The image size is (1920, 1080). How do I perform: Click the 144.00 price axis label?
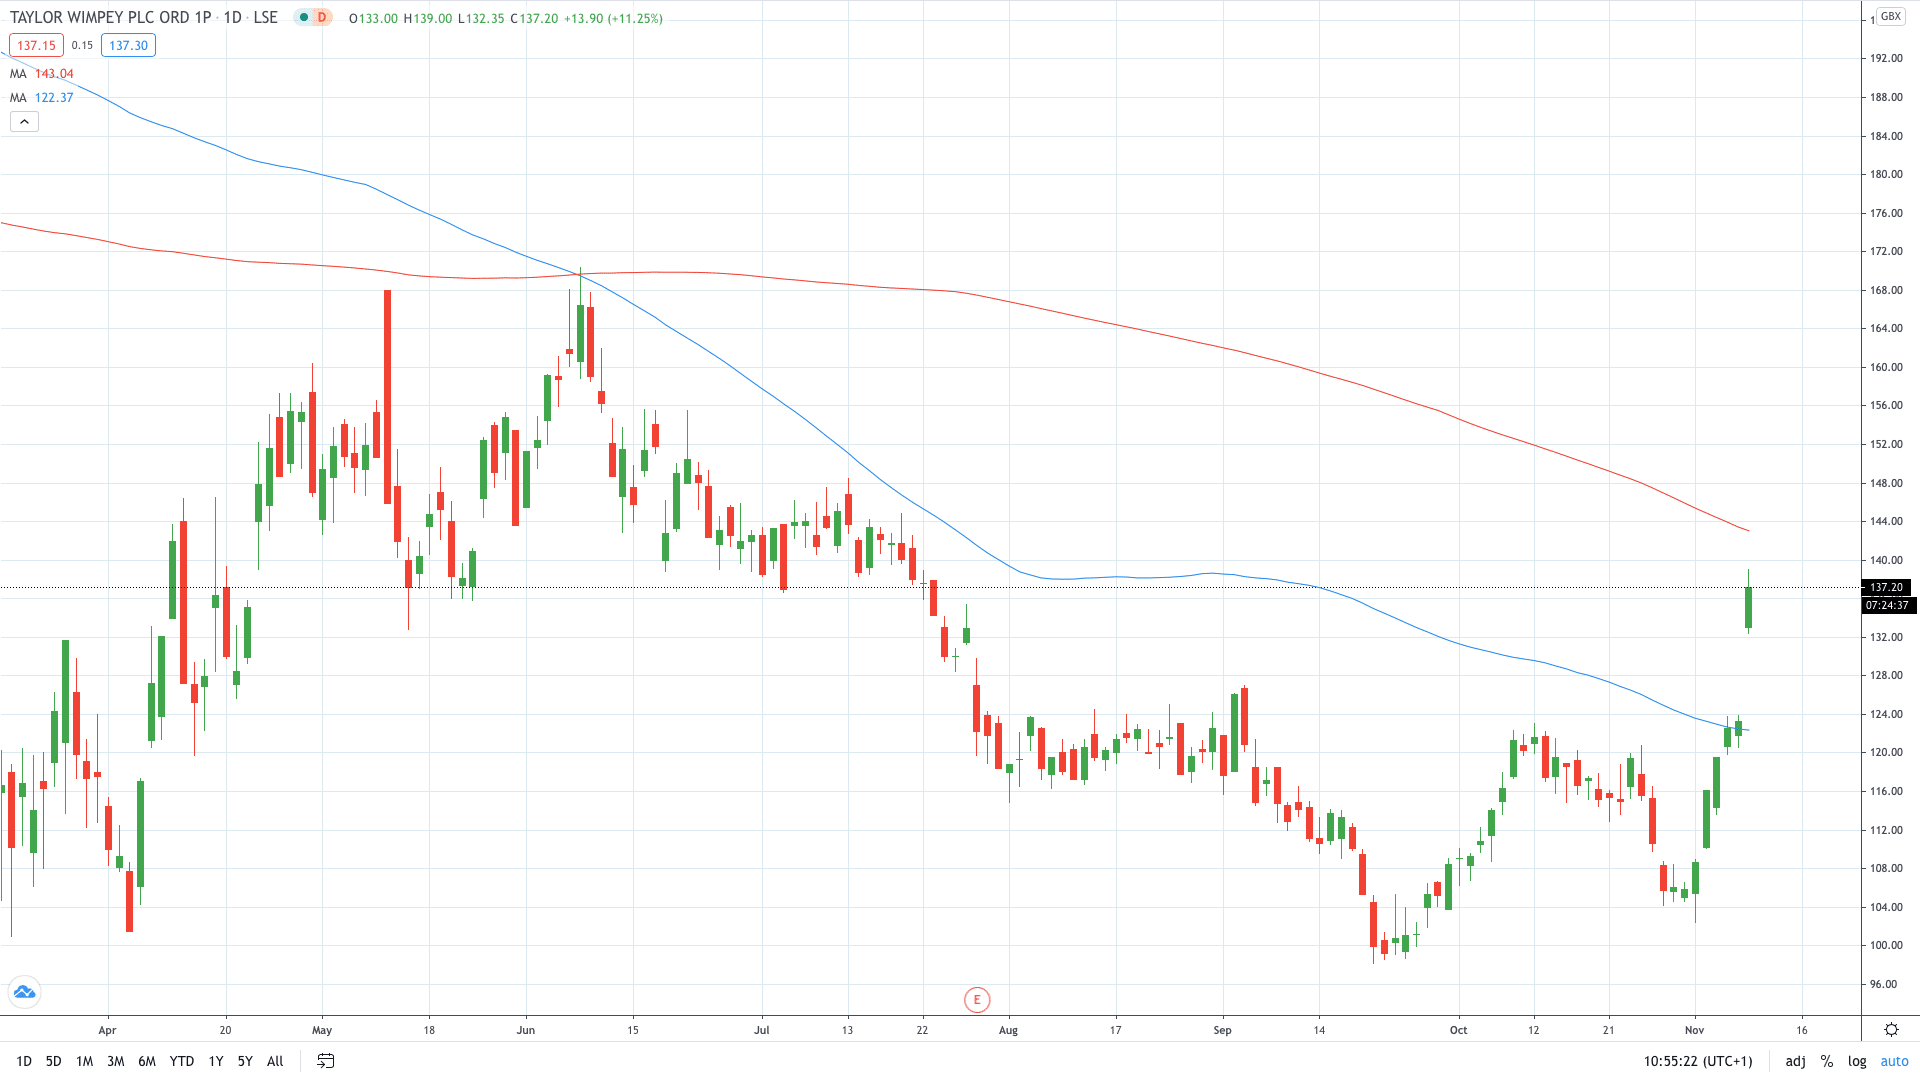[x=1886, y=522]
